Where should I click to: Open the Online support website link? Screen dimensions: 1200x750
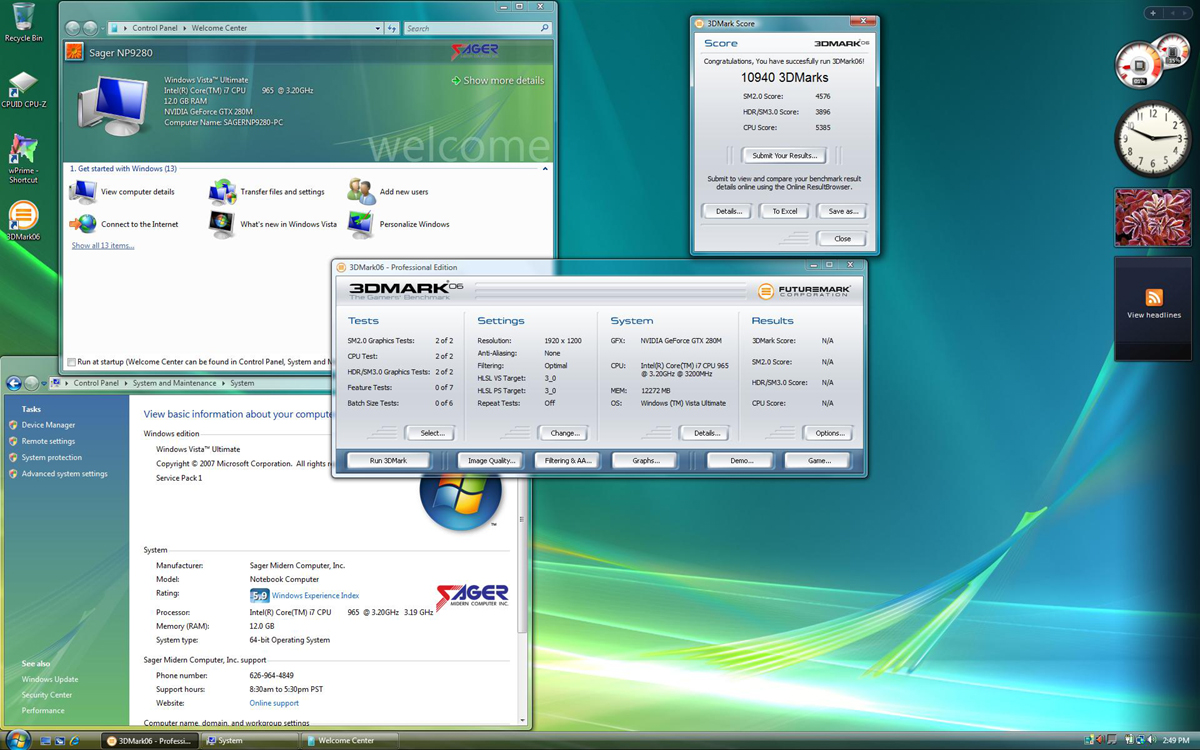[275, 703]
